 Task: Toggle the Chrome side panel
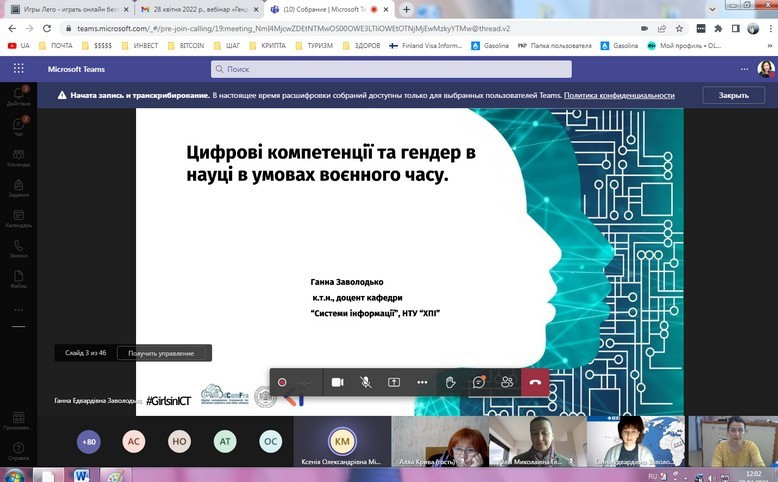[x=735, y=29]
